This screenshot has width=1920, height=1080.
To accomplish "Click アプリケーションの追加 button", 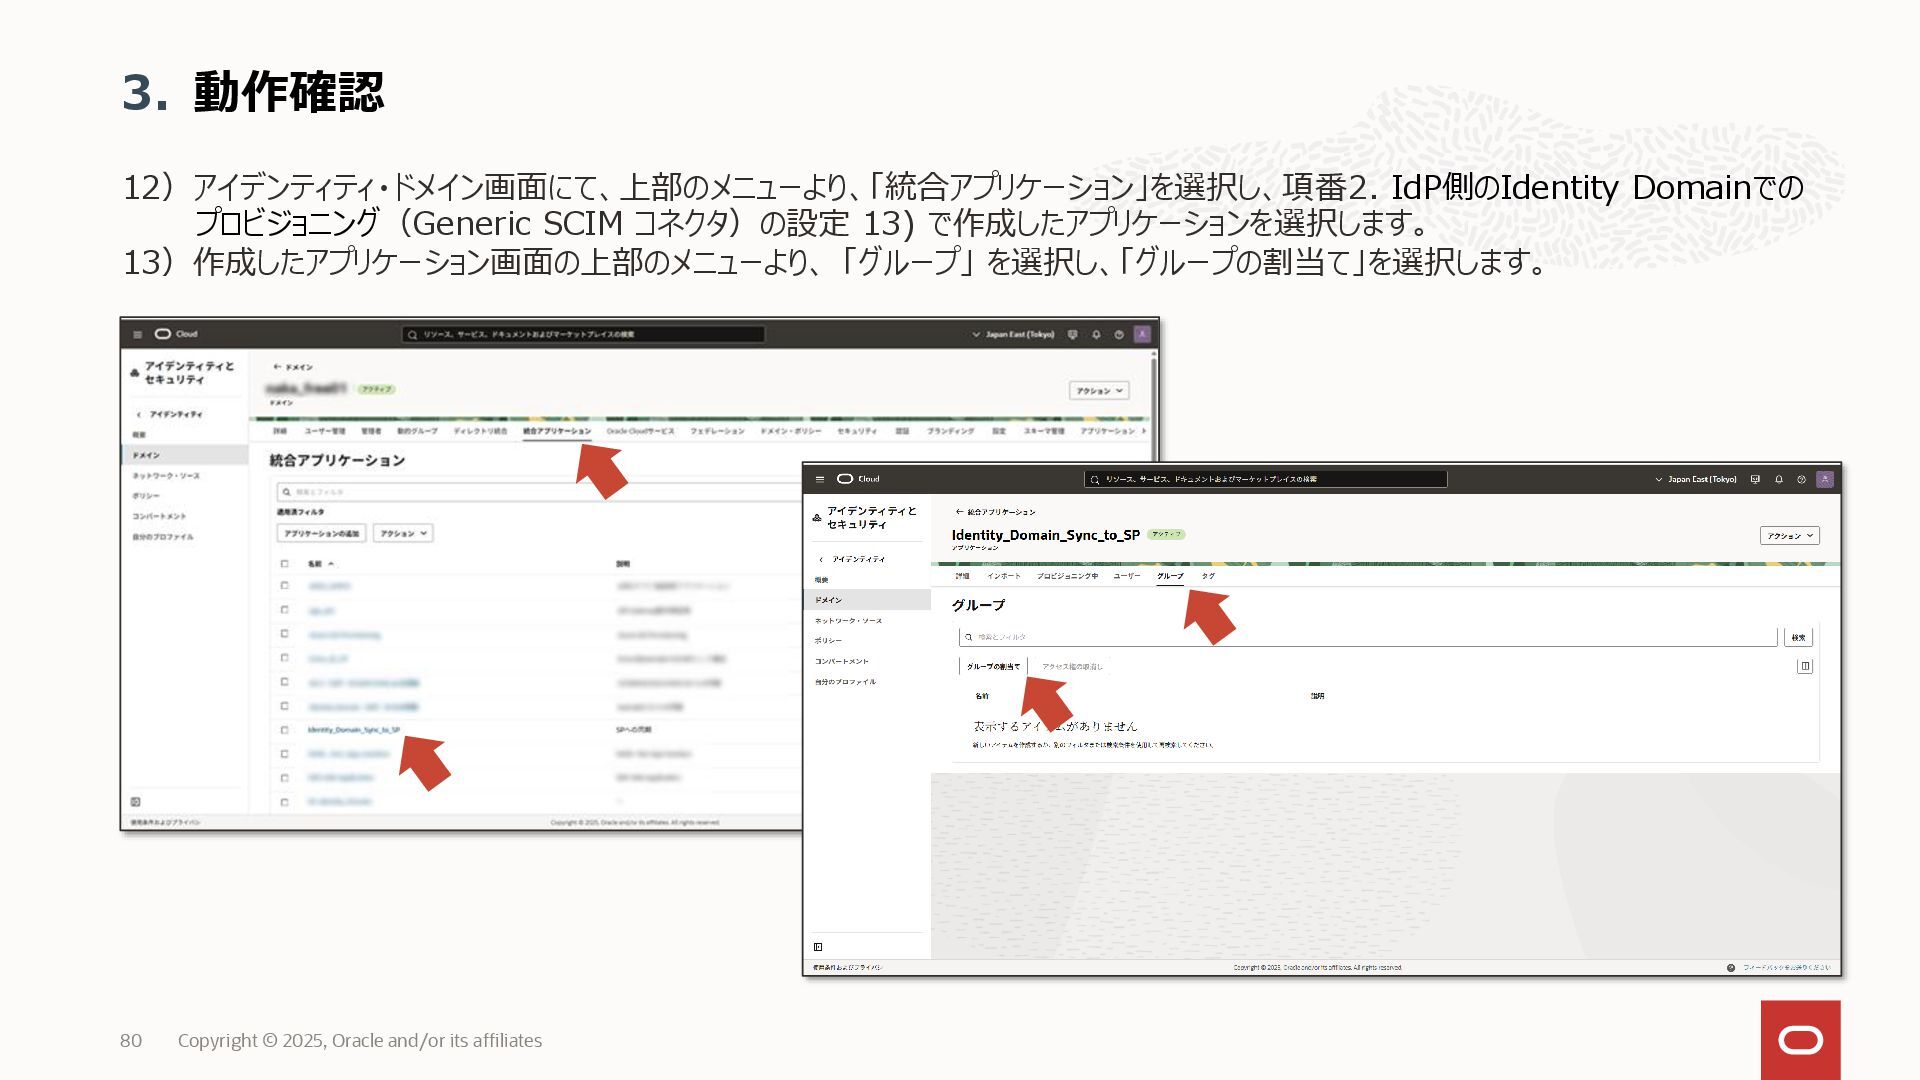I will pyautogui.click(x=321, y=533).
